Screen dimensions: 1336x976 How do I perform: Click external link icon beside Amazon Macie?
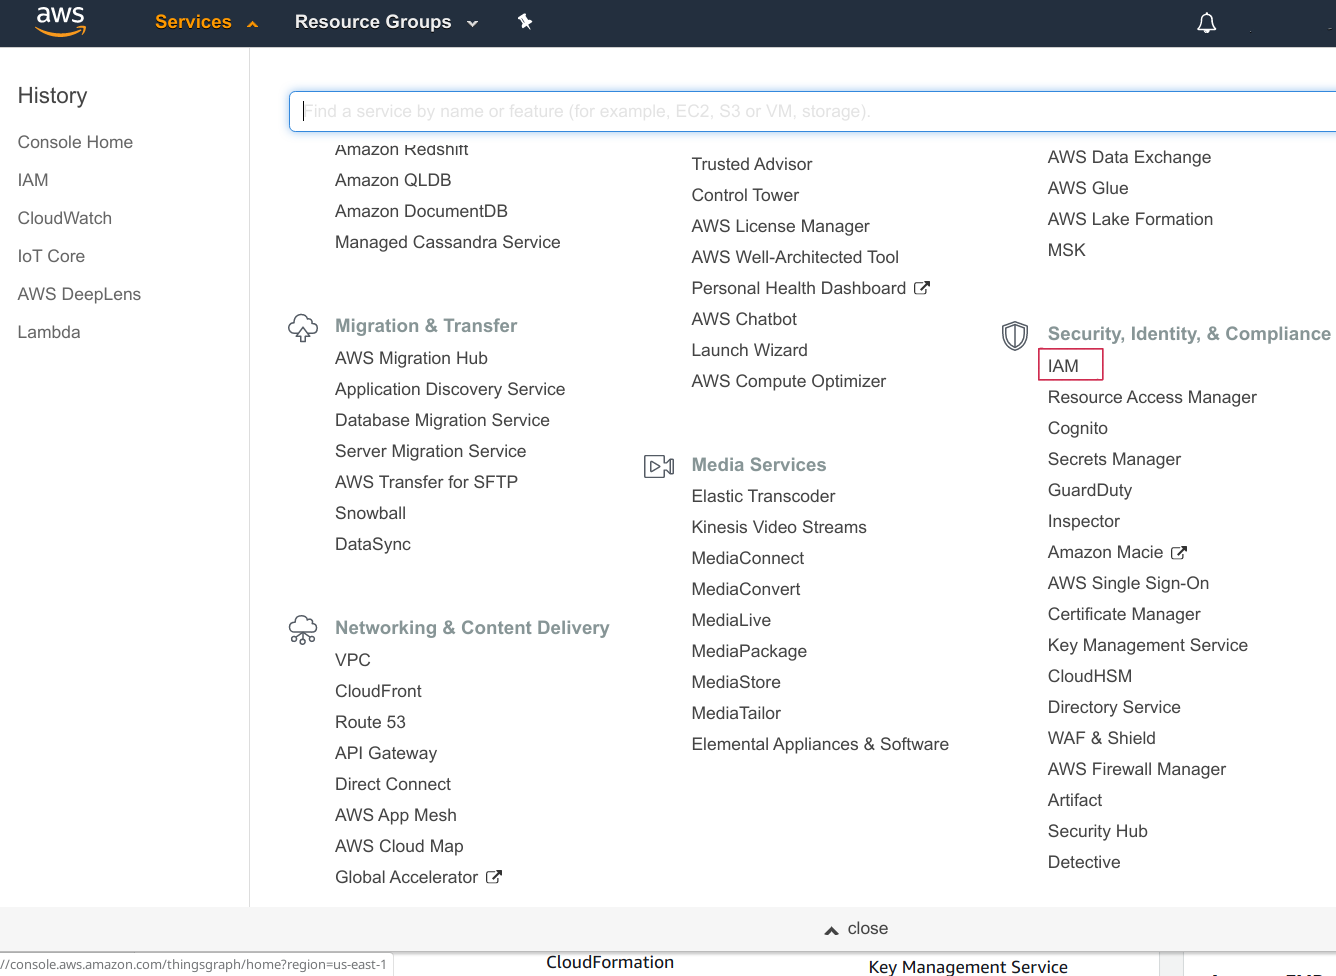(x=1179, y=552)
